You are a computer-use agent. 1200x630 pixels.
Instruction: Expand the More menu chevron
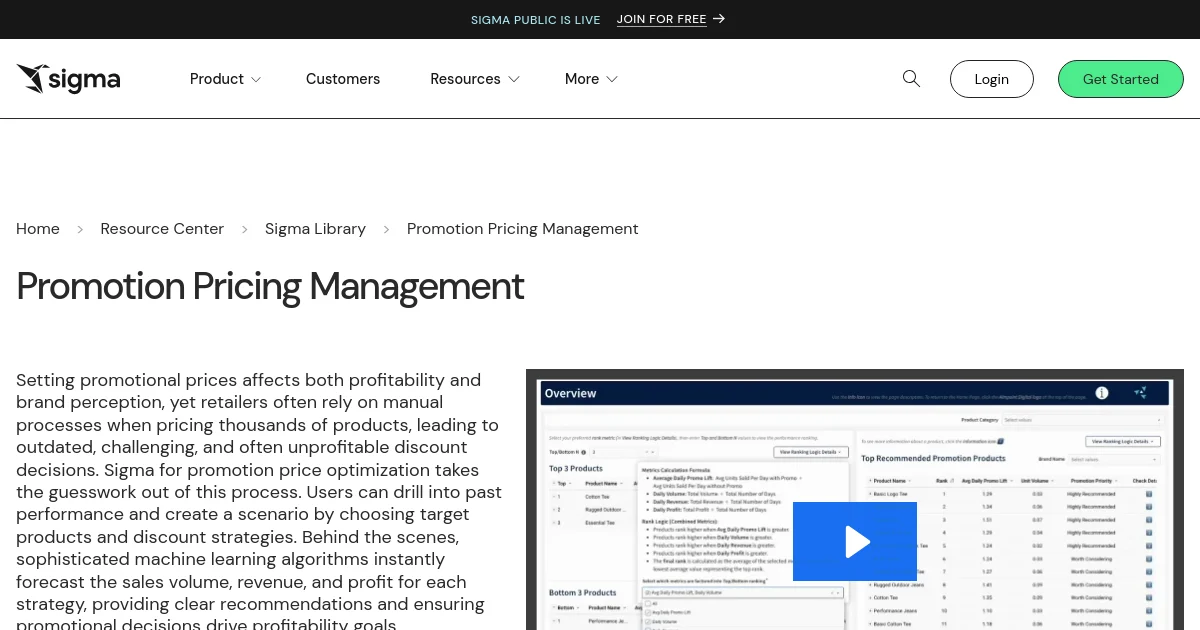coord(612,79)
